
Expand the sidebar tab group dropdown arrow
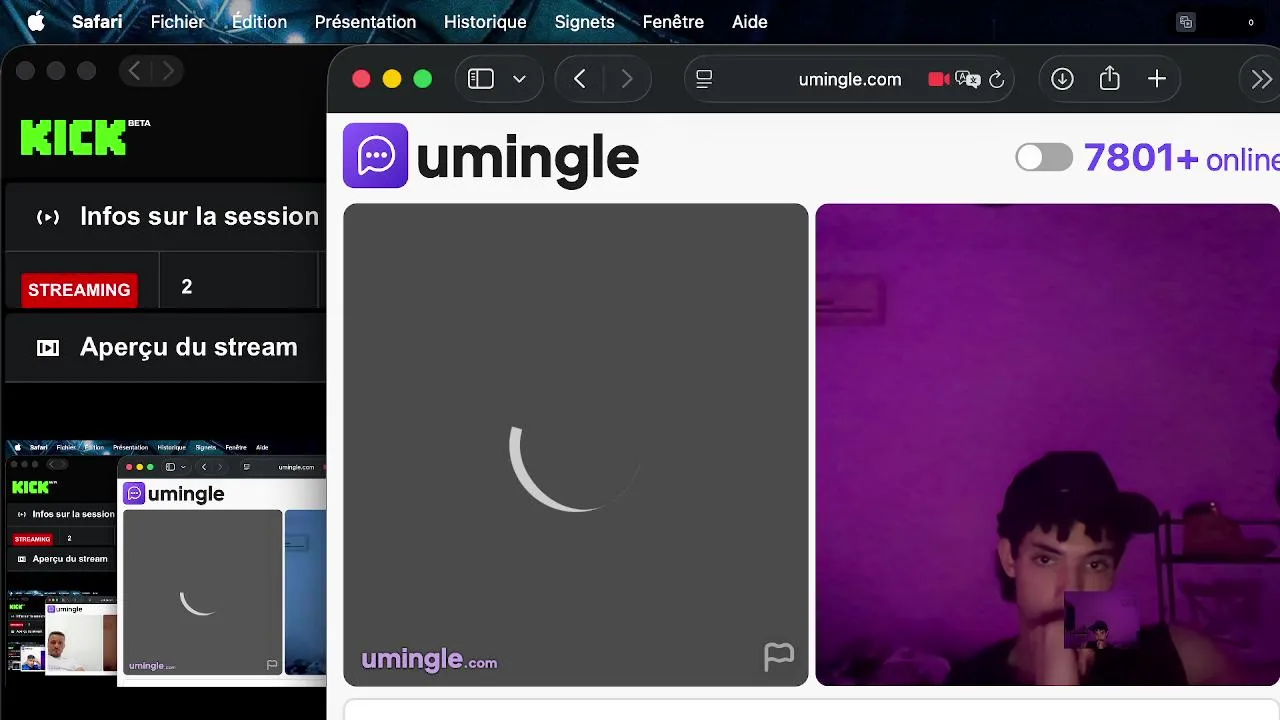(519, 79)
